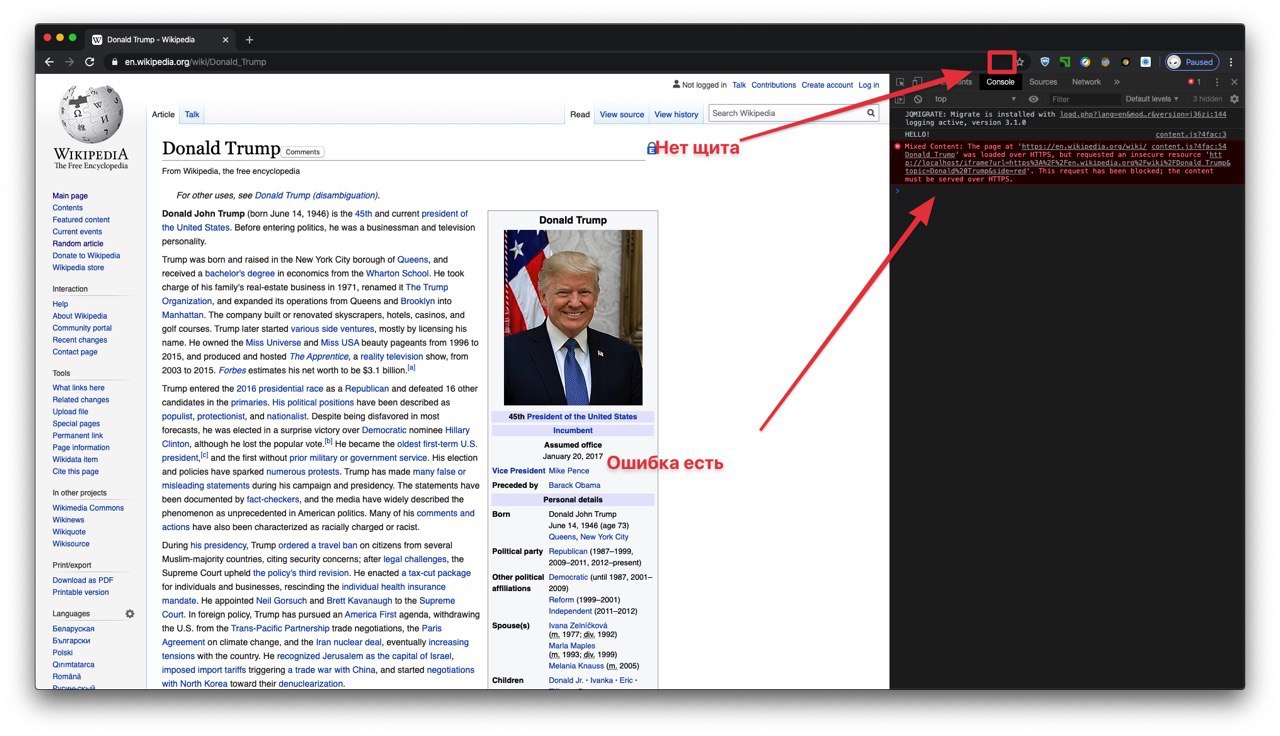
Task: Open content.js?4fac:3 source link
Action: coord(1191,134)
